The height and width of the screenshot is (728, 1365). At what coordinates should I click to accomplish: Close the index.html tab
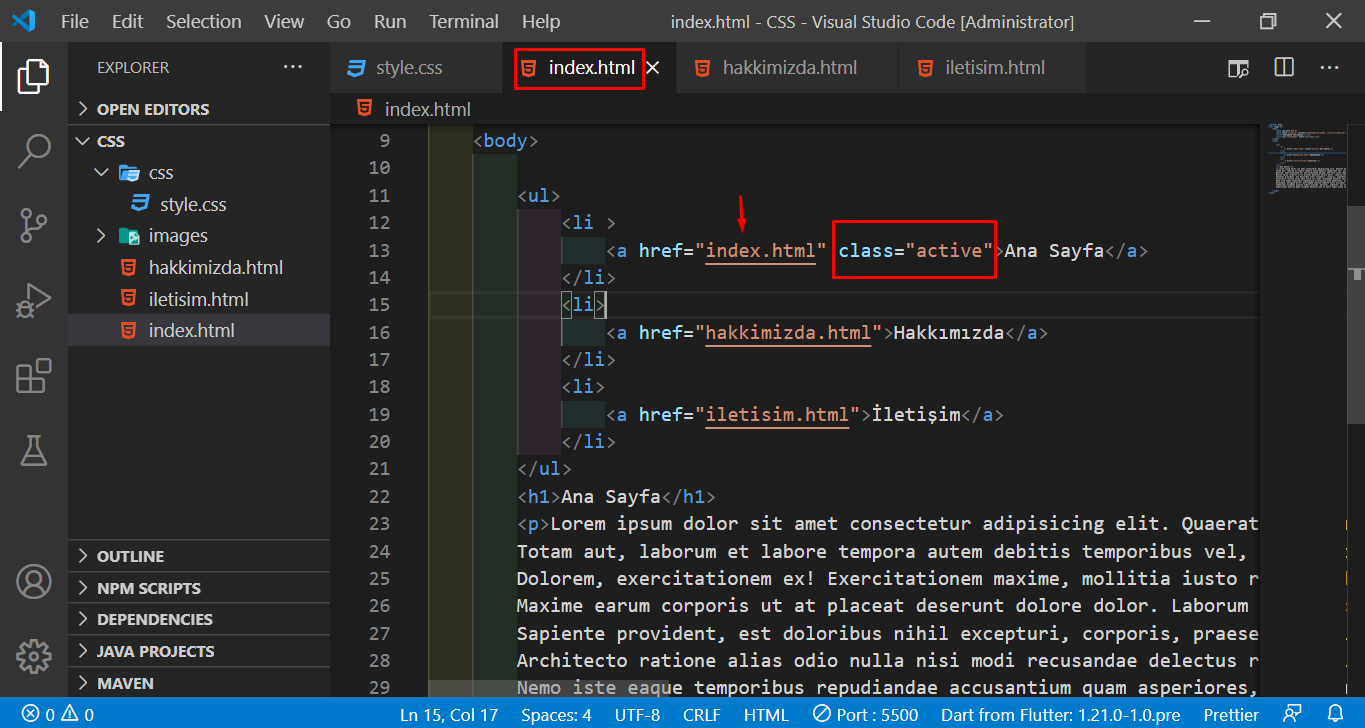(653, 68)
